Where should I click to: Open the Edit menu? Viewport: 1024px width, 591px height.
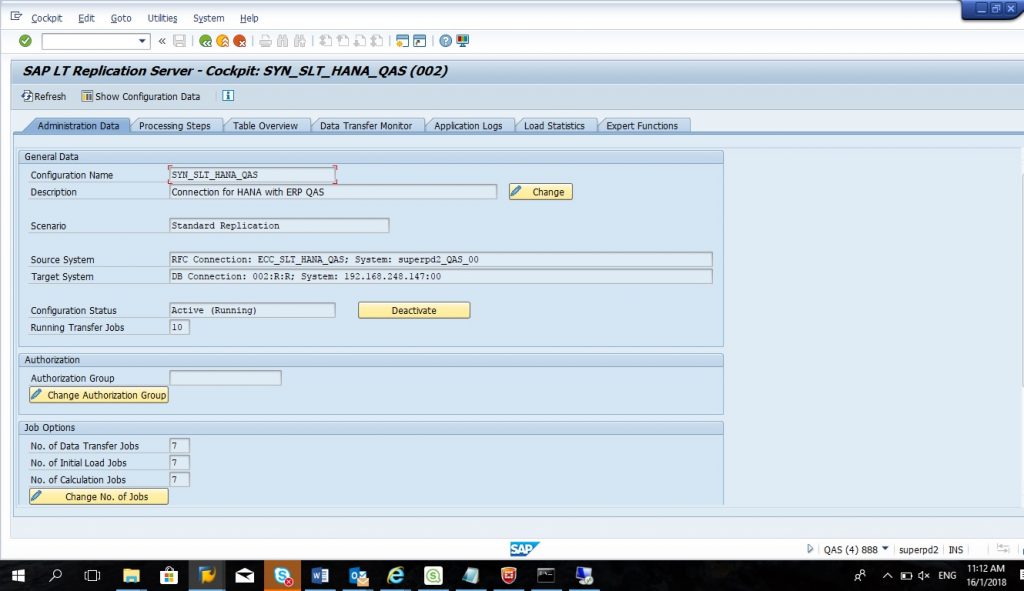(x=86, y=18)
